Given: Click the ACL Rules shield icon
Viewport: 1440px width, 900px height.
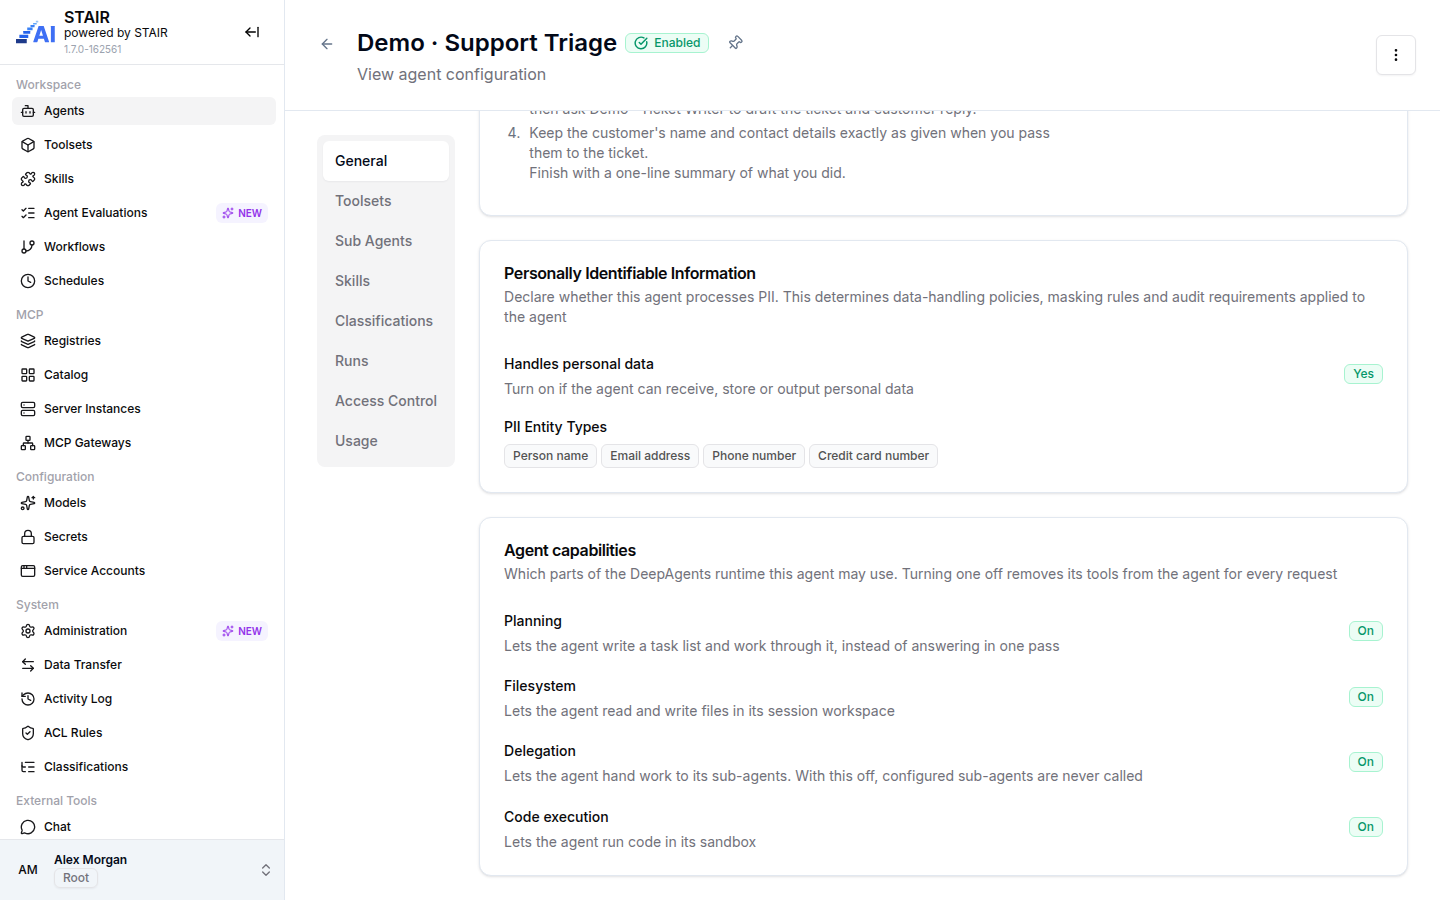Looking at the screenshot, I should coord(28,733).
